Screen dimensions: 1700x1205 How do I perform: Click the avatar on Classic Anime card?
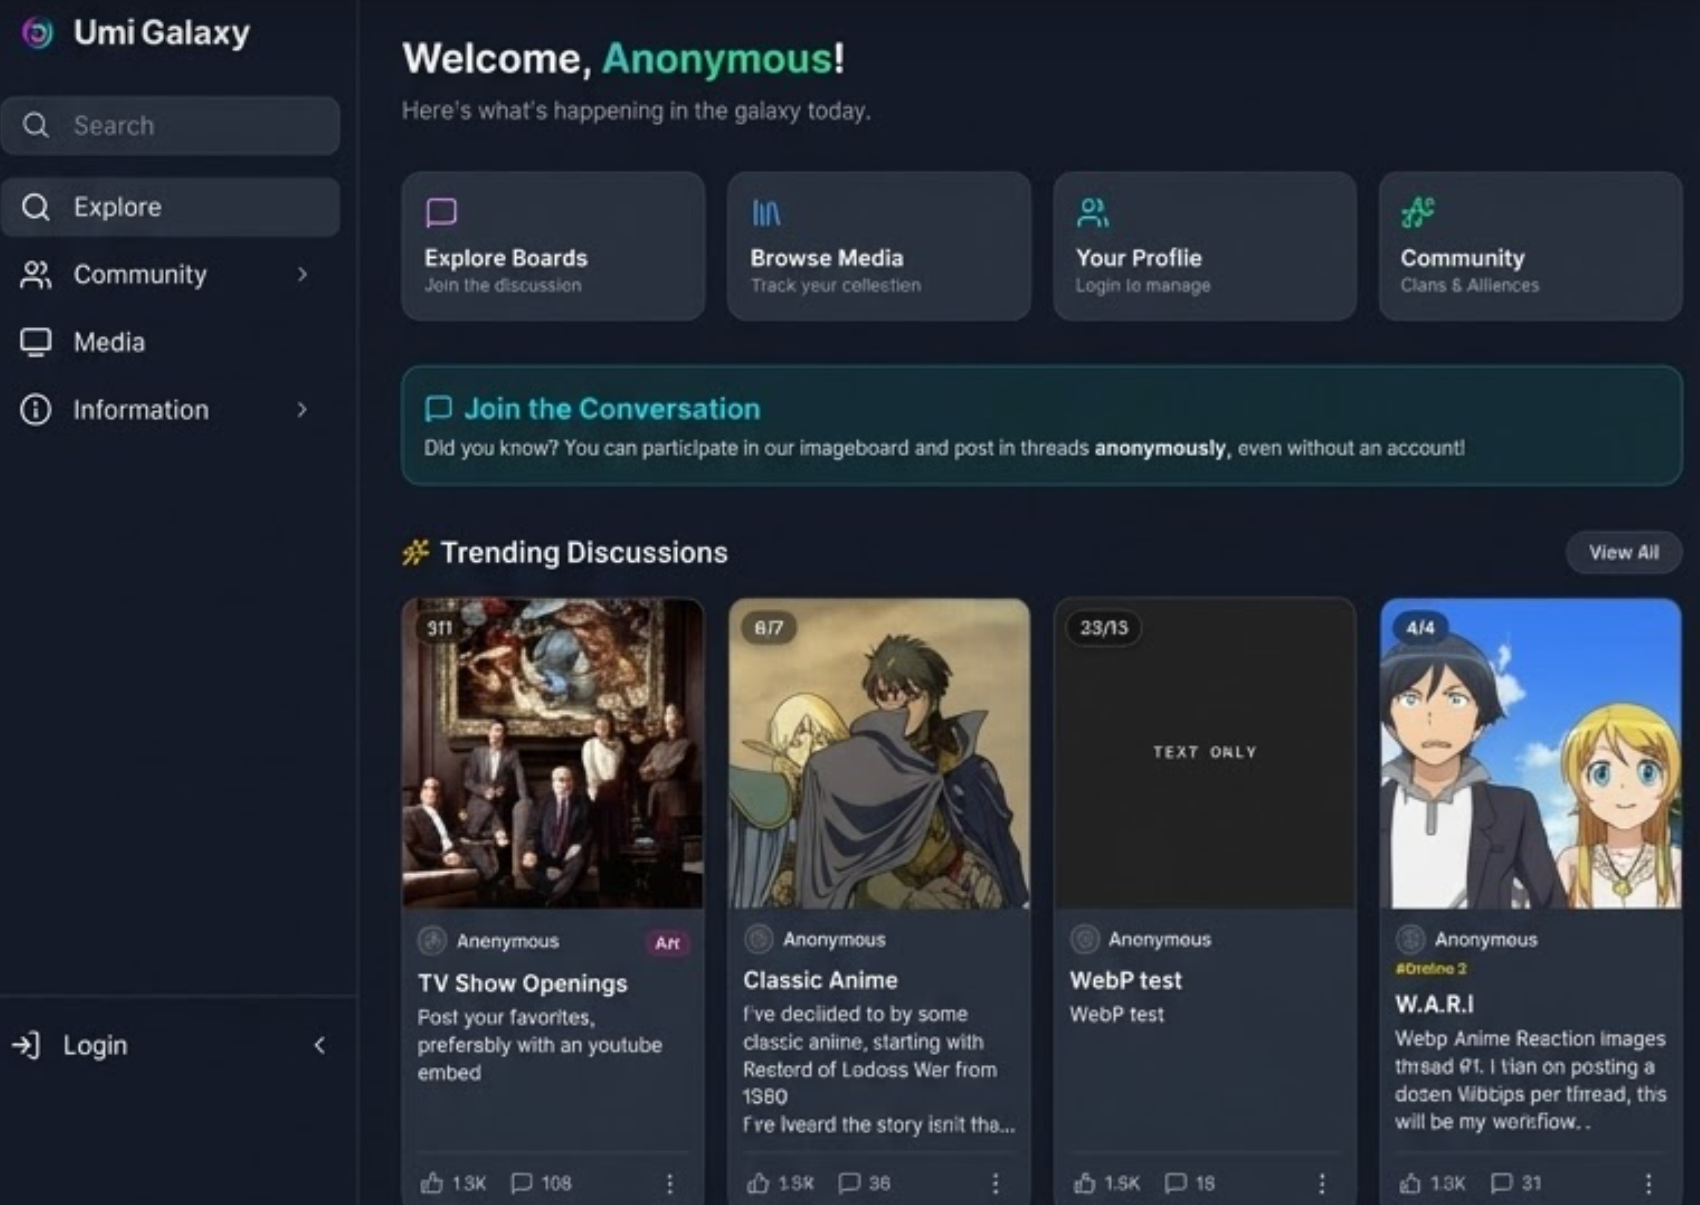[x=759, y=939]
